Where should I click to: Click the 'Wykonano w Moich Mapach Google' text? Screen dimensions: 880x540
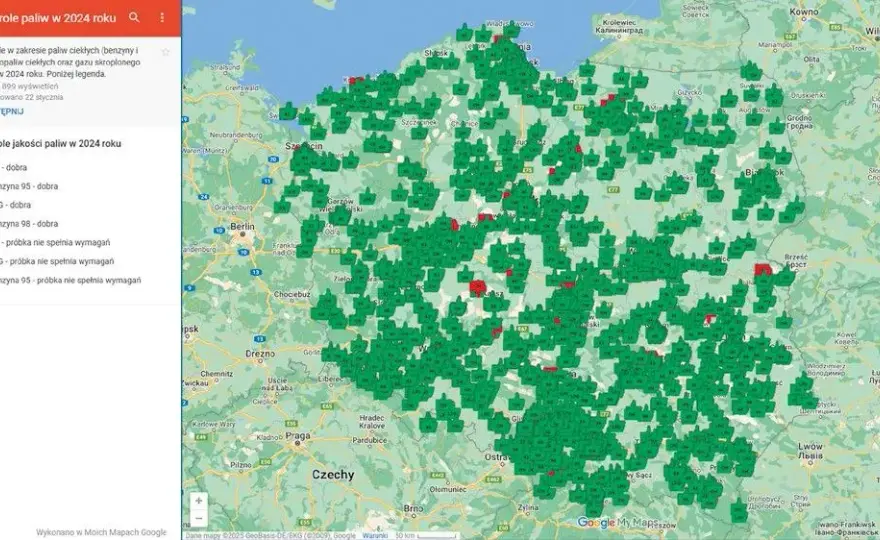coord(102,532)
